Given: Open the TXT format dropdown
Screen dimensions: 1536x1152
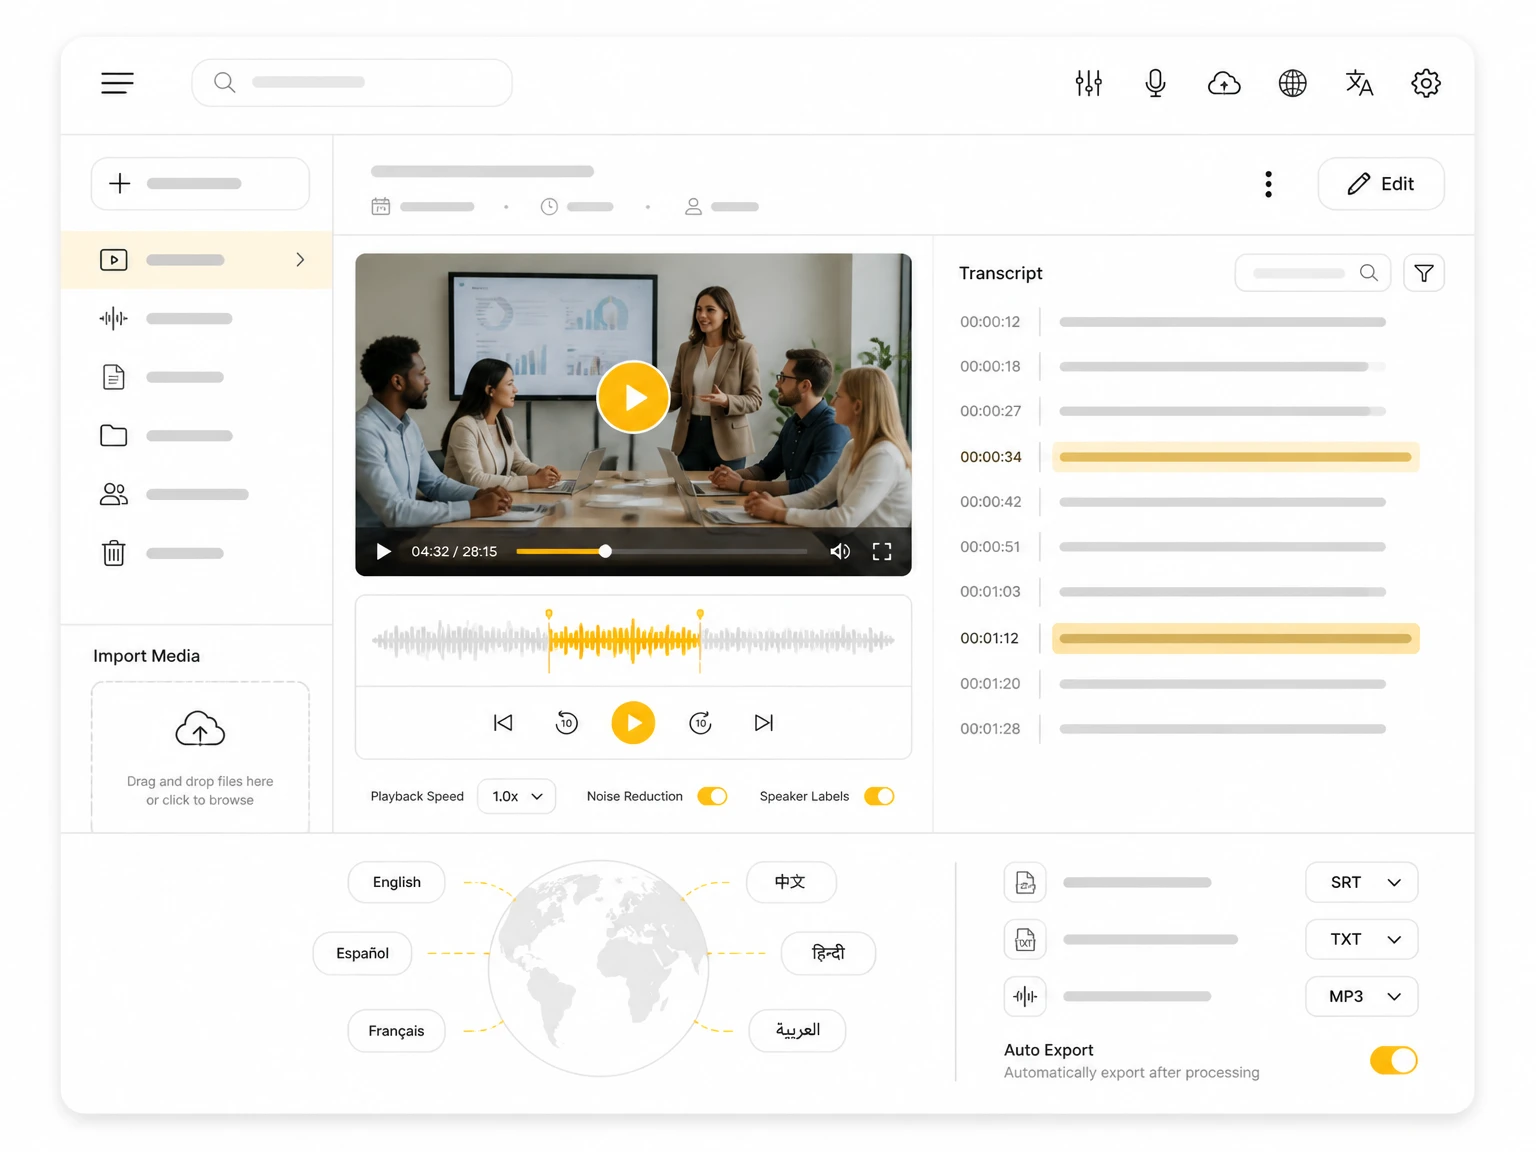Looking at the screenshot, I should tap(1362, 939).
